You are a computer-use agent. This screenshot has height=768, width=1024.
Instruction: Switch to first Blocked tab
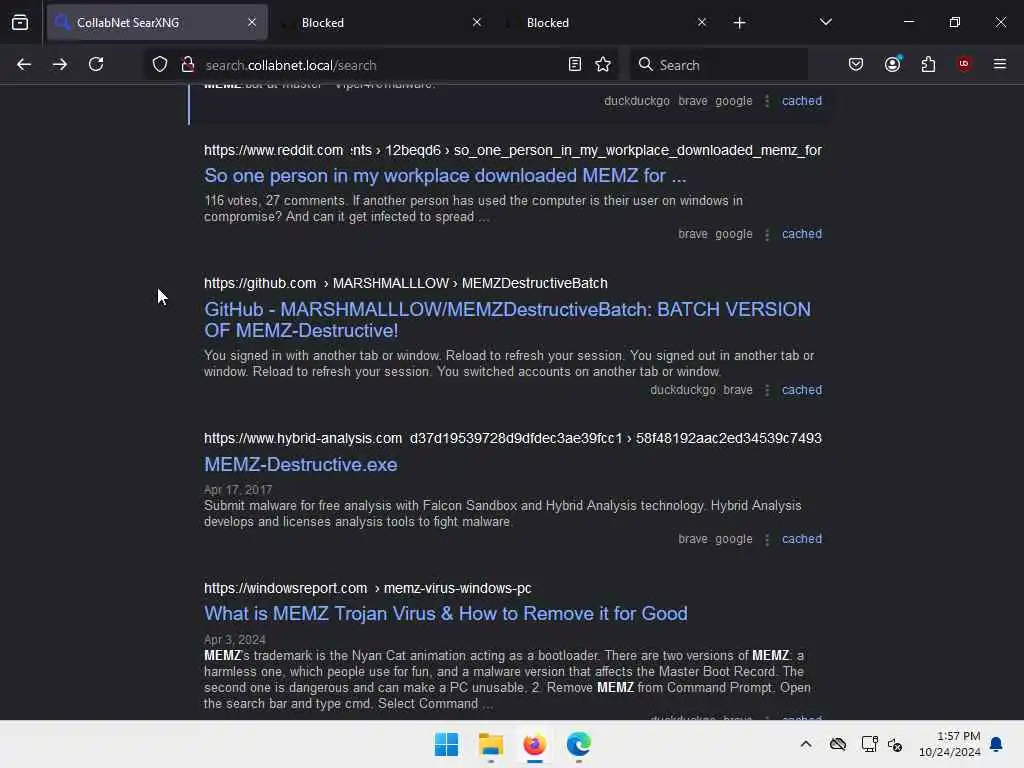382,22
